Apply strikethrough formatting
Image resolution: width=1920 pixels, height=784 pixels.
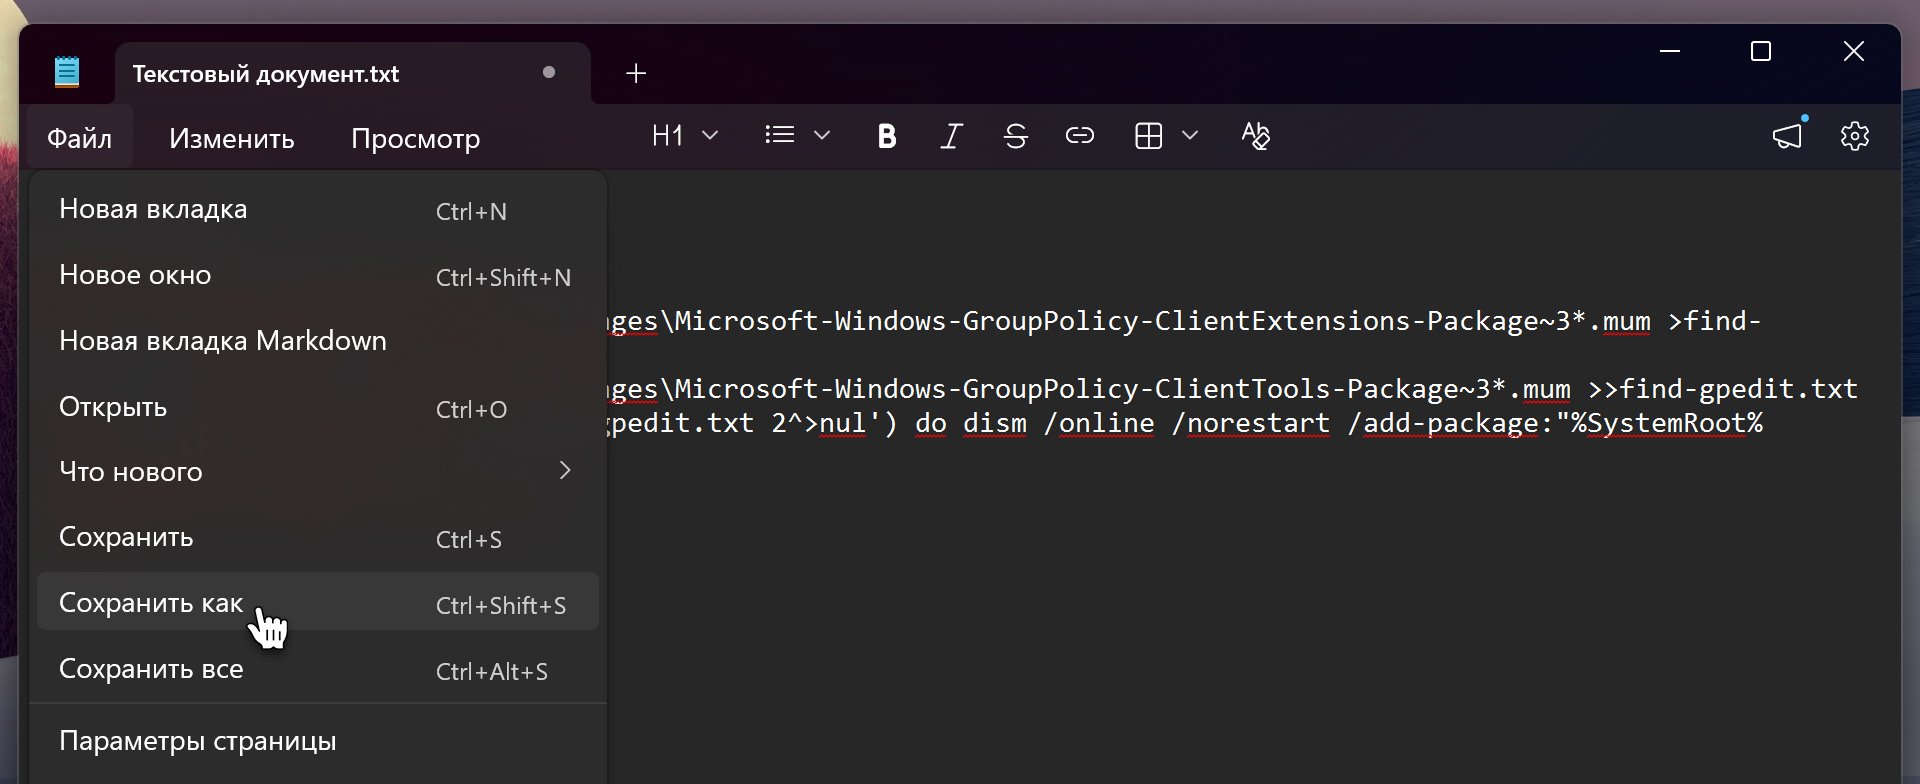(1015, 136)
